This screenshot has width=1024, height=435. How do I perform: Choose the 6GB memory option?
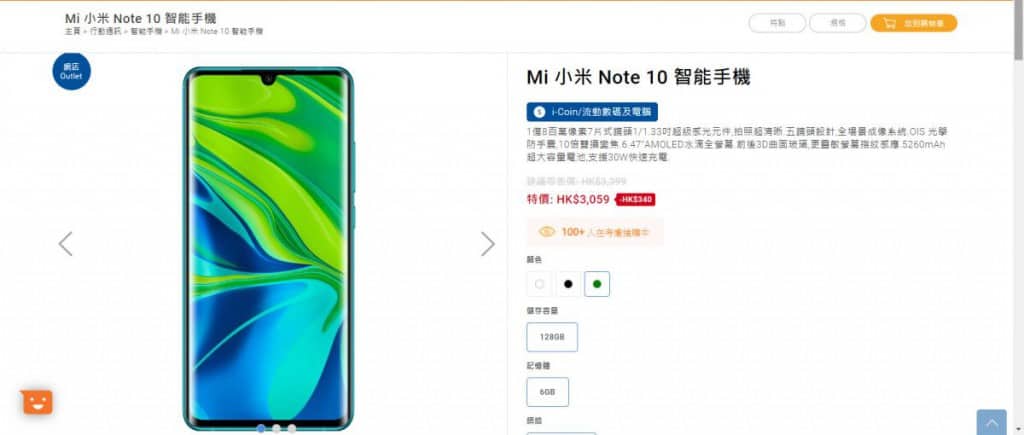[x=547, y=392]
